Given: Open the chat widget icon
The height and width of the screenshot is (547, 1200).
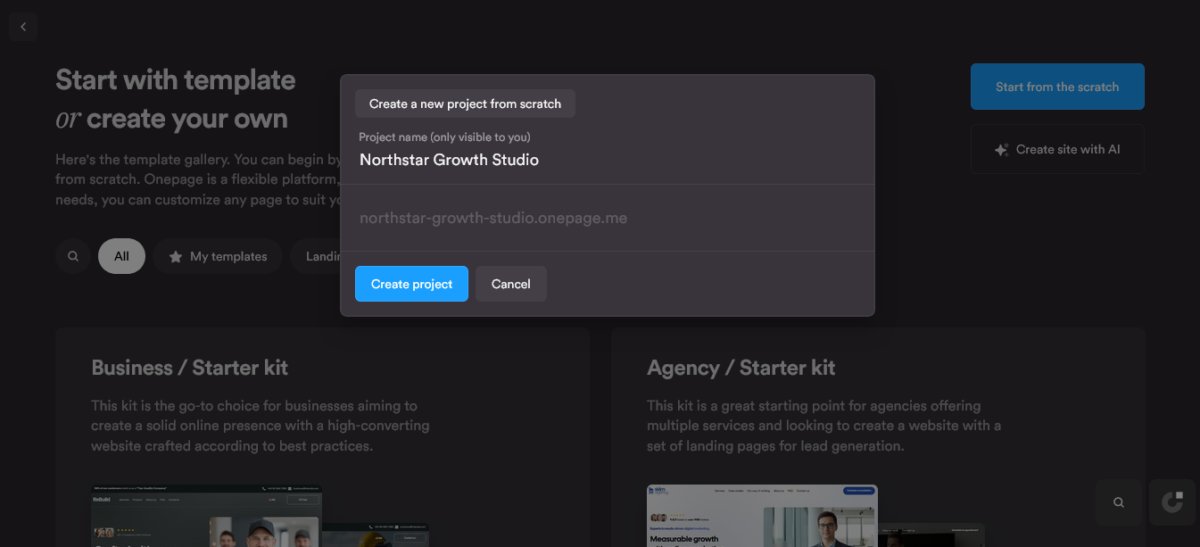Looking at the screenshot, I should tap(1172, 502).
